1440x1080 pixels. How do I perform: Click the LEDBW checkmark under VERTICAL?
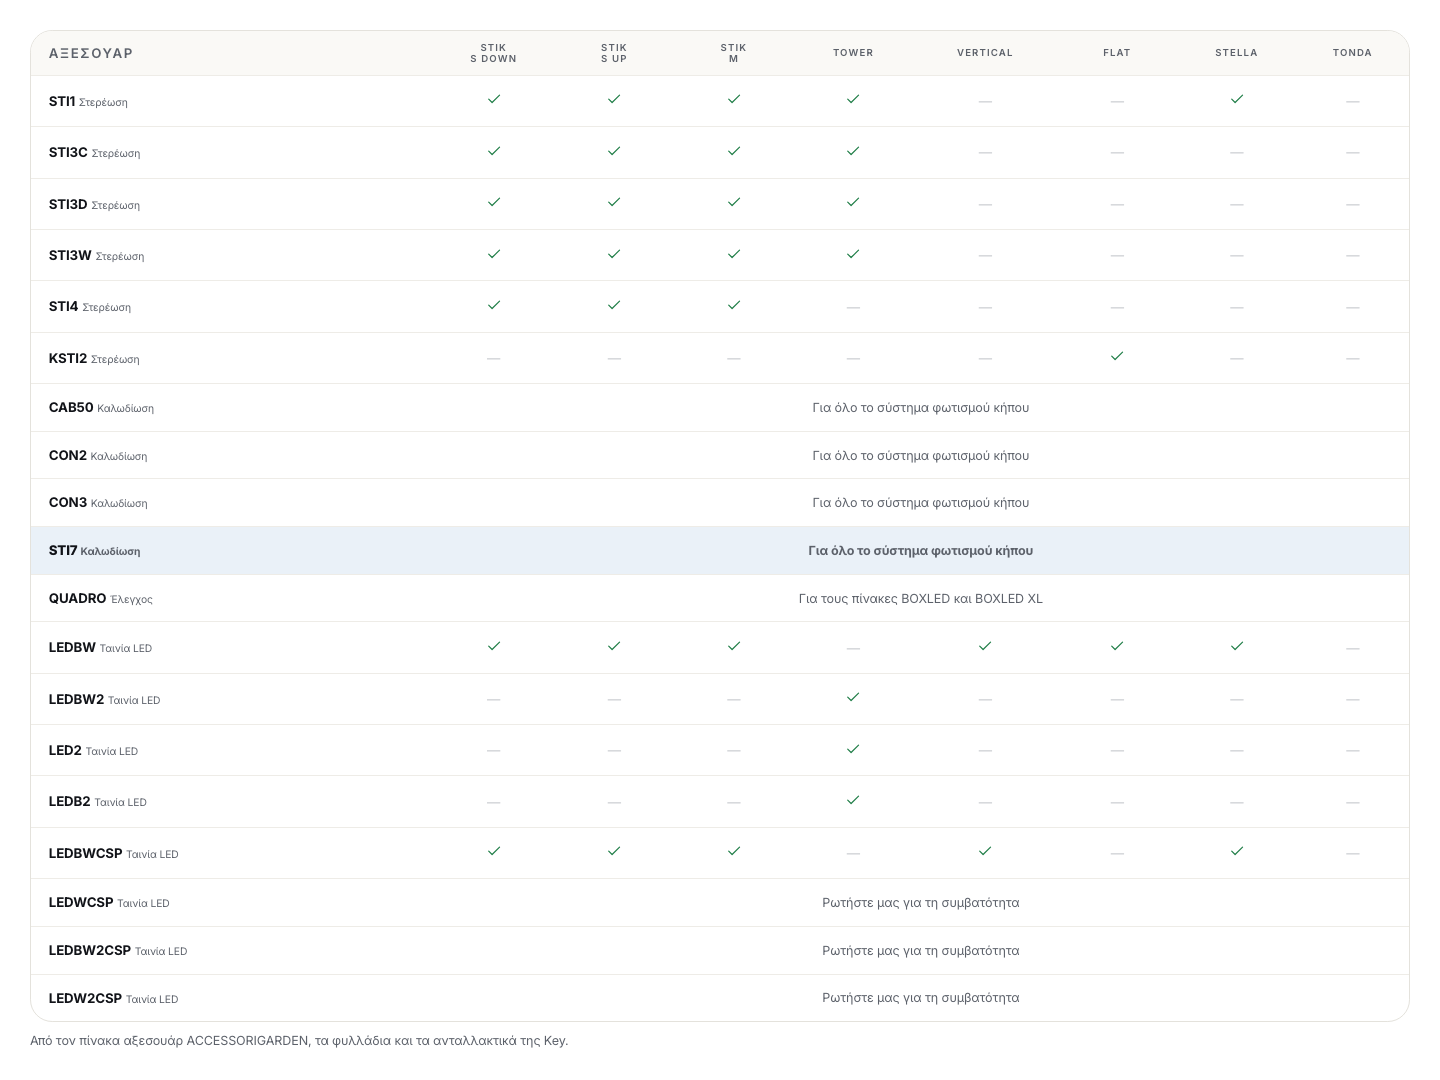[x=985, y=646]
